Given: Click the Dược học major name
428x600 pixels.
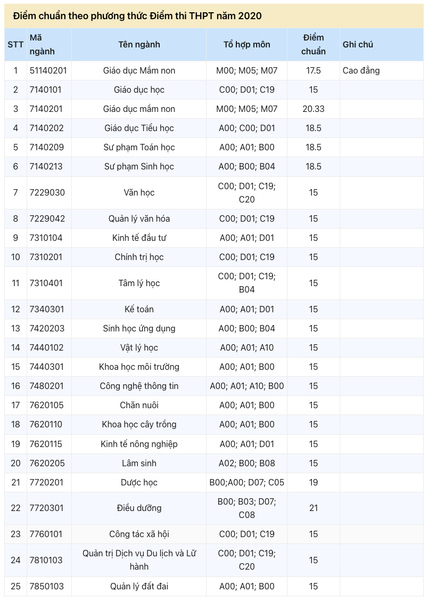Looking at the screenshot, I should coord(139,483).
